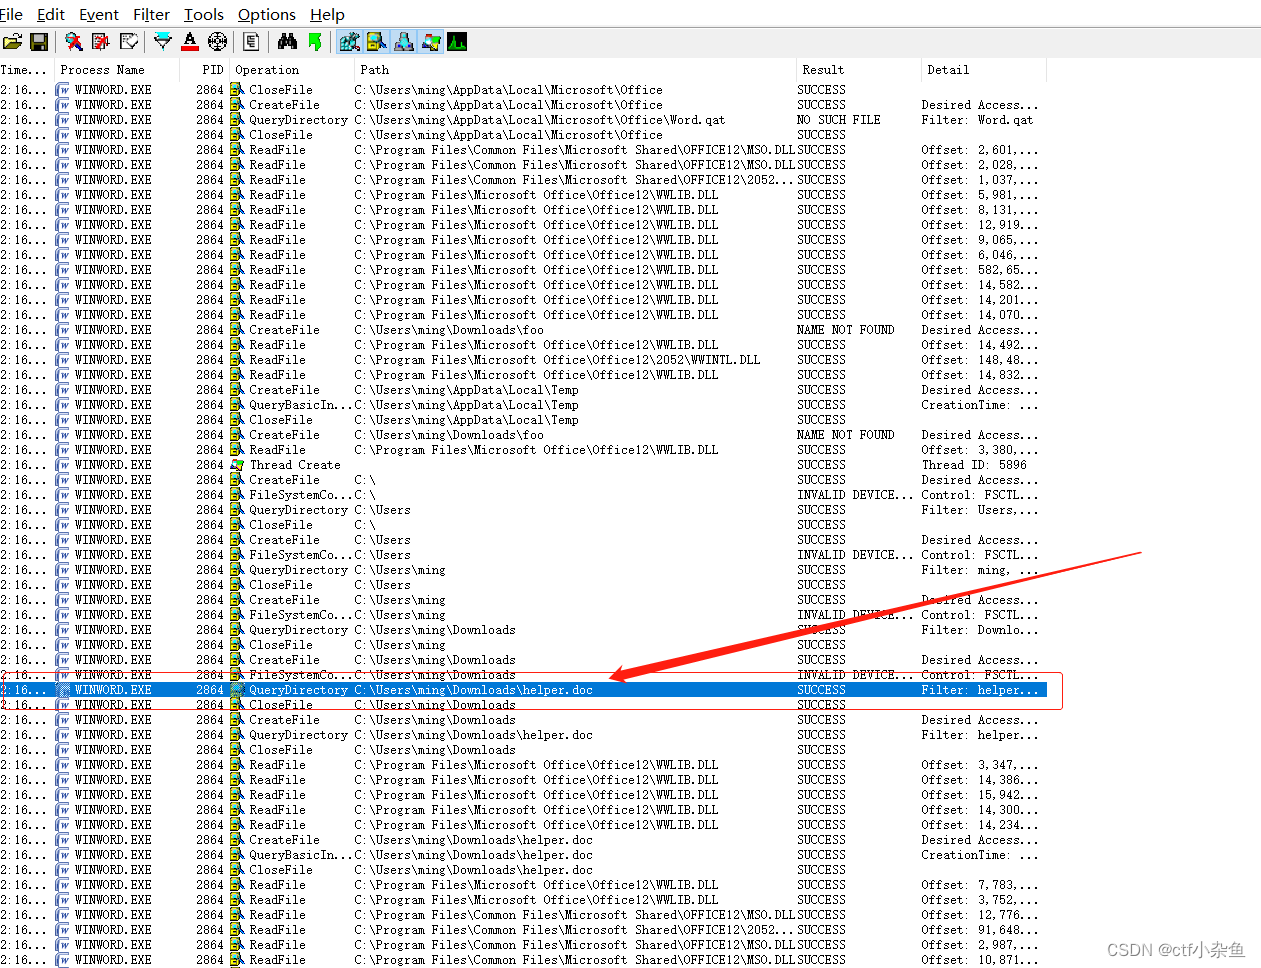
Task: Open the Tools menu
Action: click(x=204, y=15)
